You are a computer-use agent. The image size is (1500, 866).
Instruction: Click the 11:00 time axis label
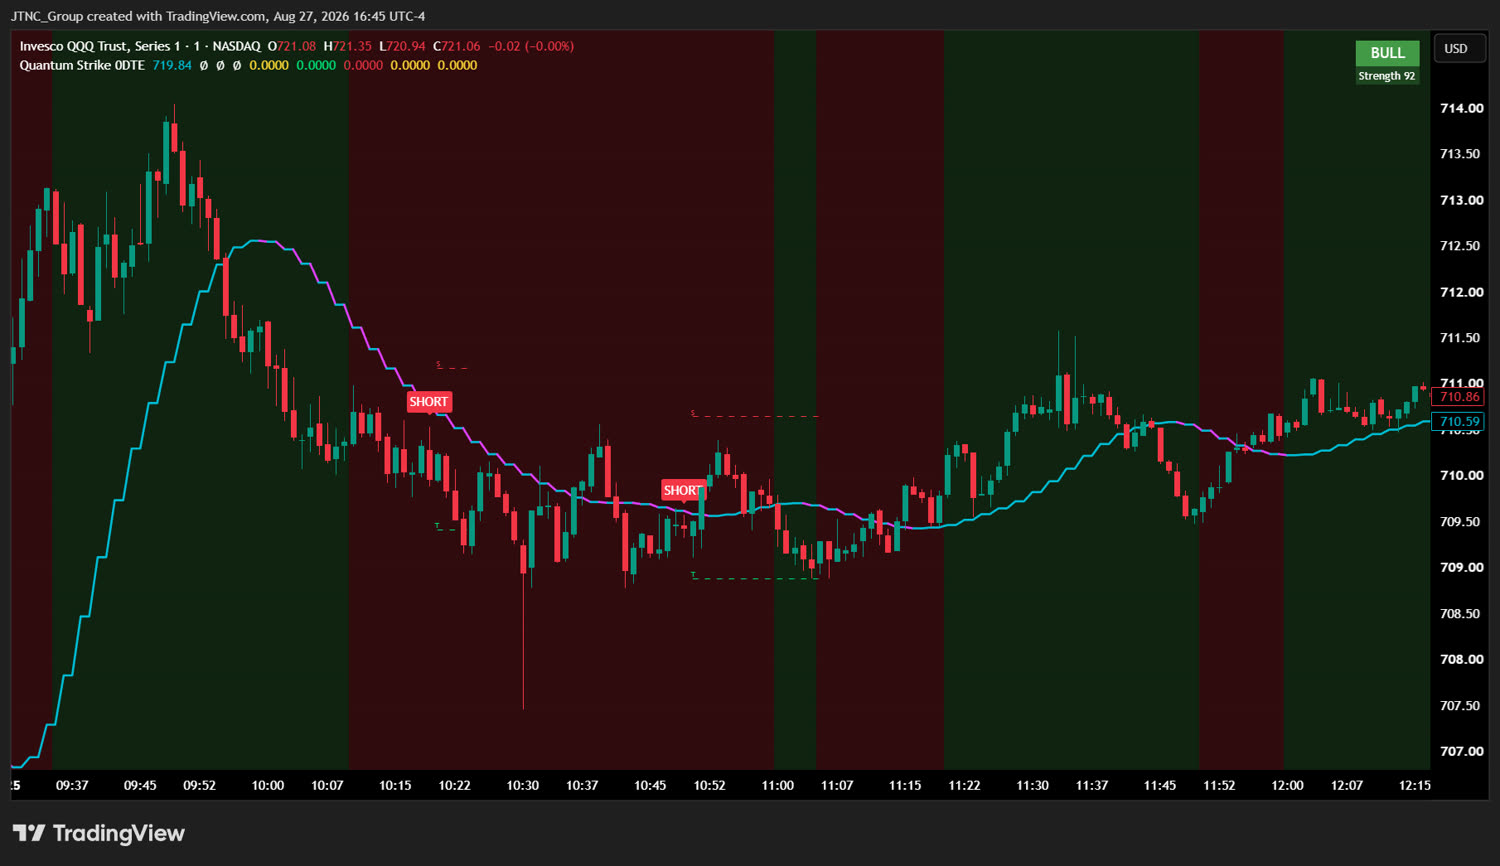pyautogui.click(x=778, y=785)
